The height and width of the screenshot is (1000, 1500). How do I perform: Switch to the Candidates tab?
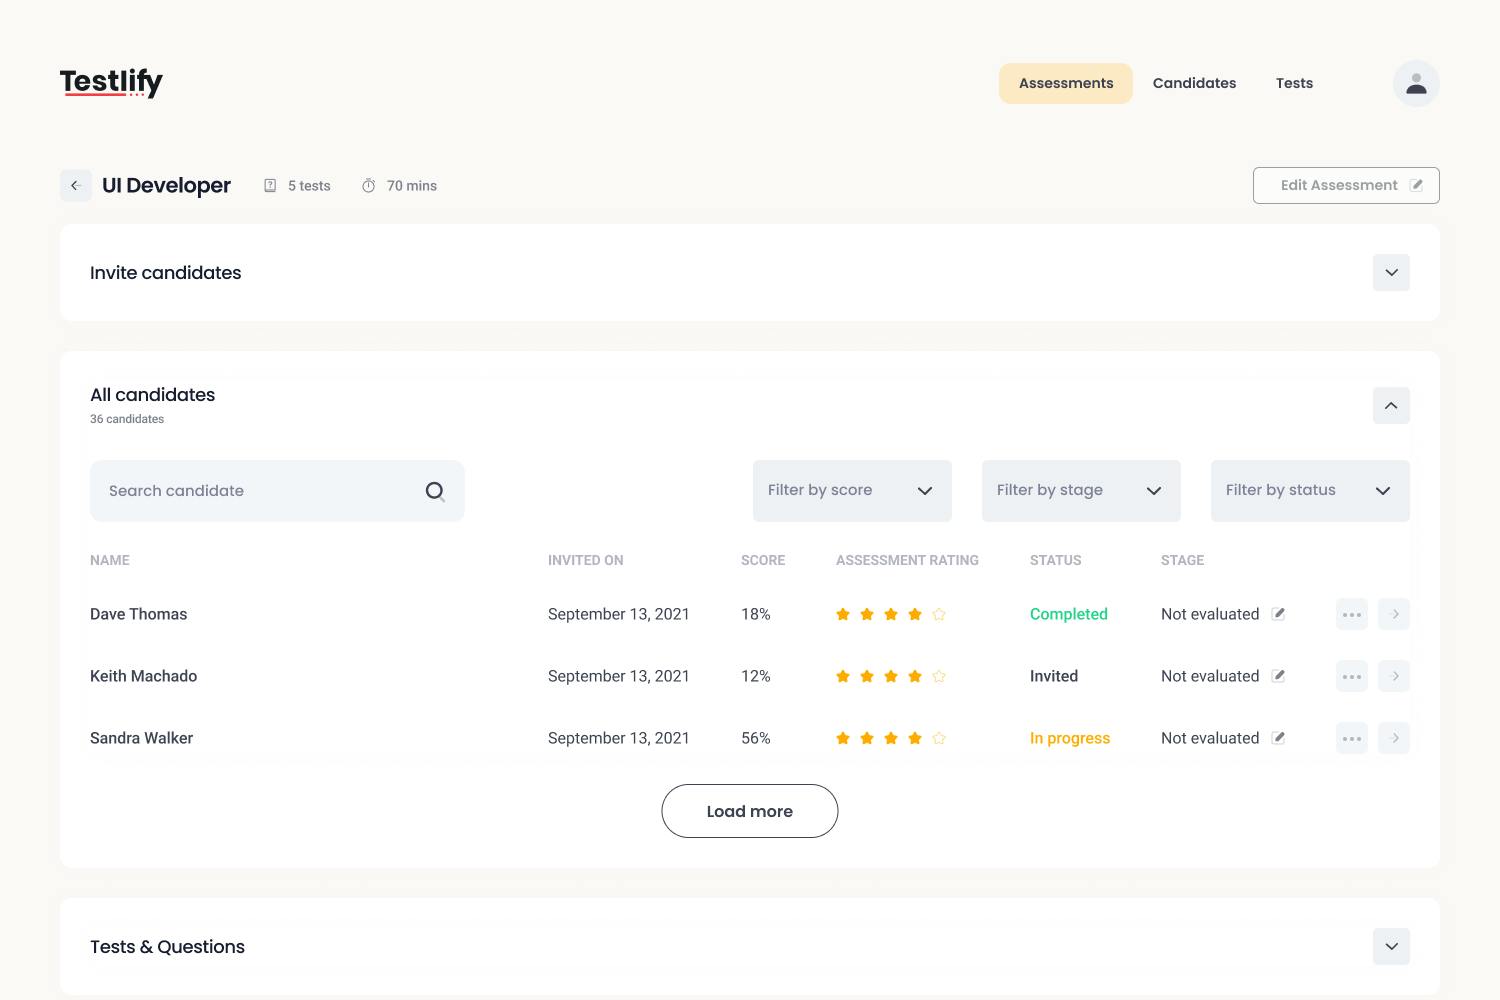coord(1194,83)
